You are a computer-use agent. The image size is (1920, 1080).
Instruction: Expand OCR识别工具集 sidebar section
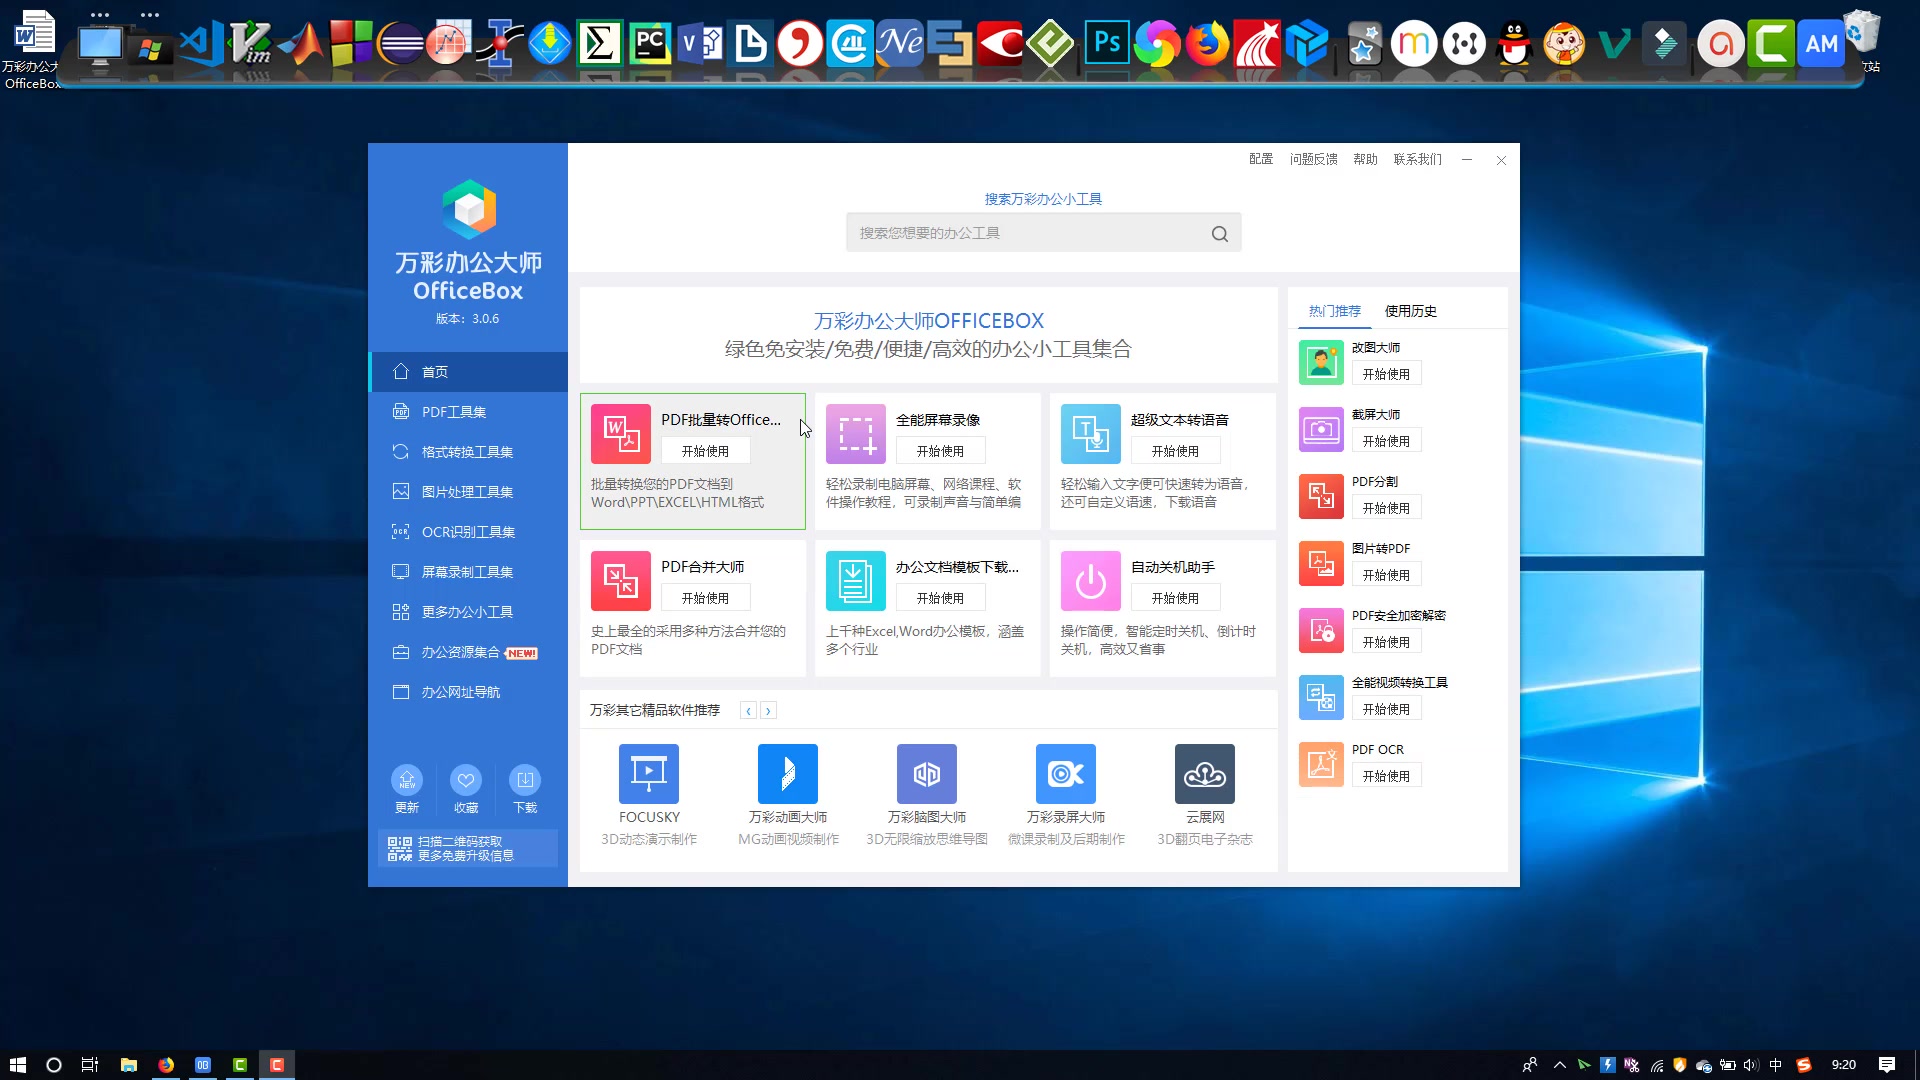[x=467, y=530]
